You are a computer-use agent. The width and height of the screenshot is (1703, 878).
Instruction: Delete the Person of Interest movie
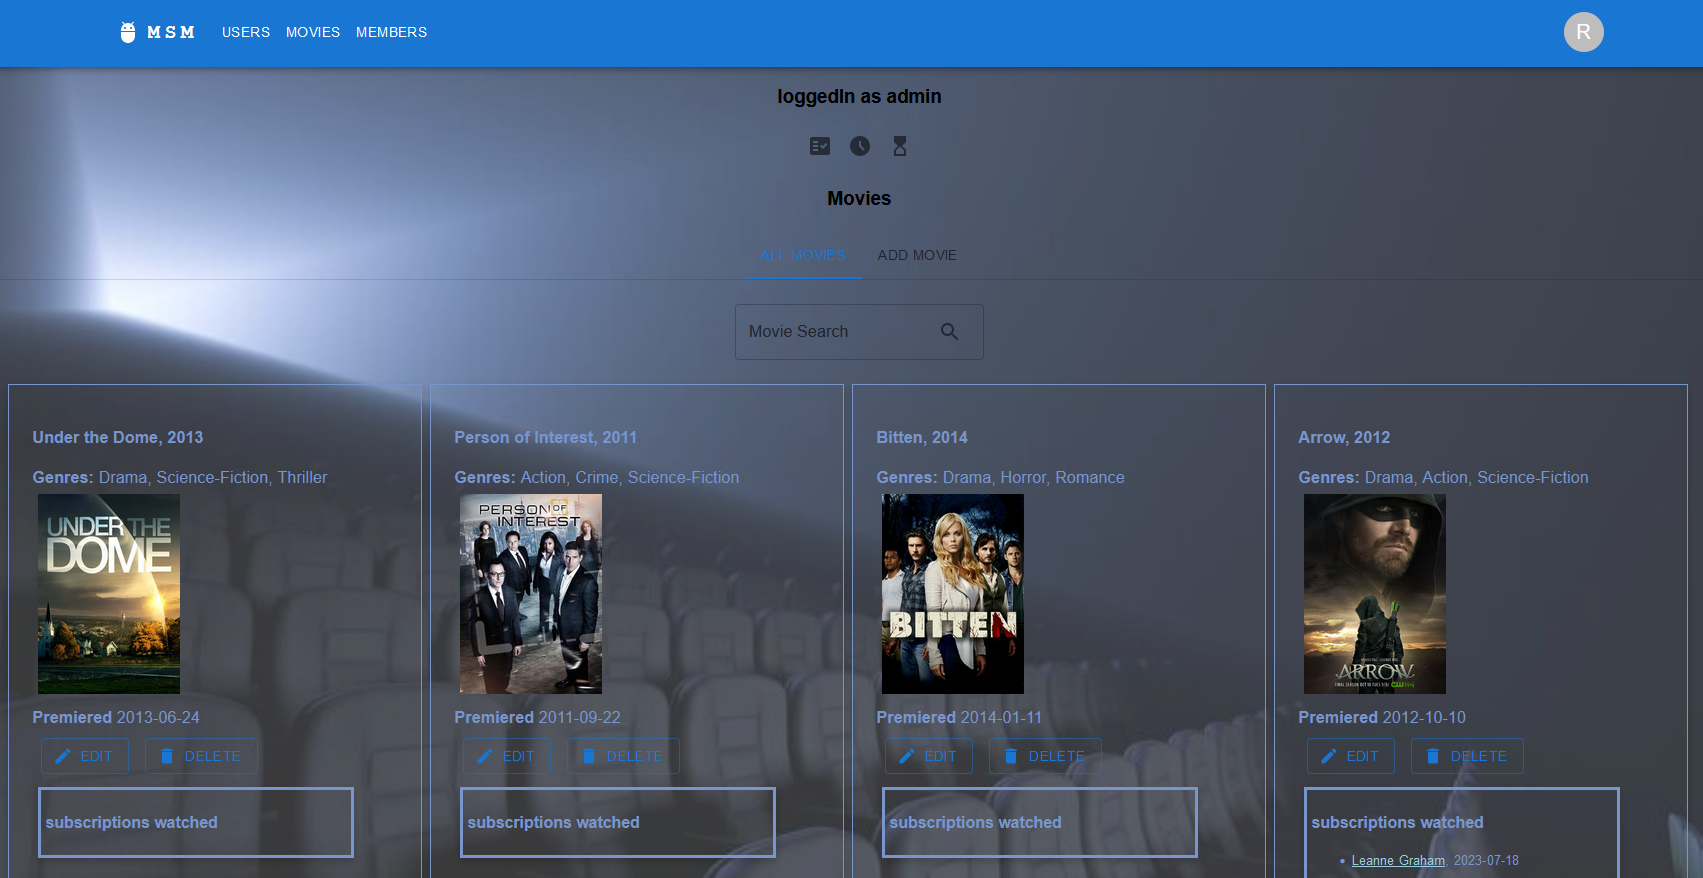(x=623, y=756)
